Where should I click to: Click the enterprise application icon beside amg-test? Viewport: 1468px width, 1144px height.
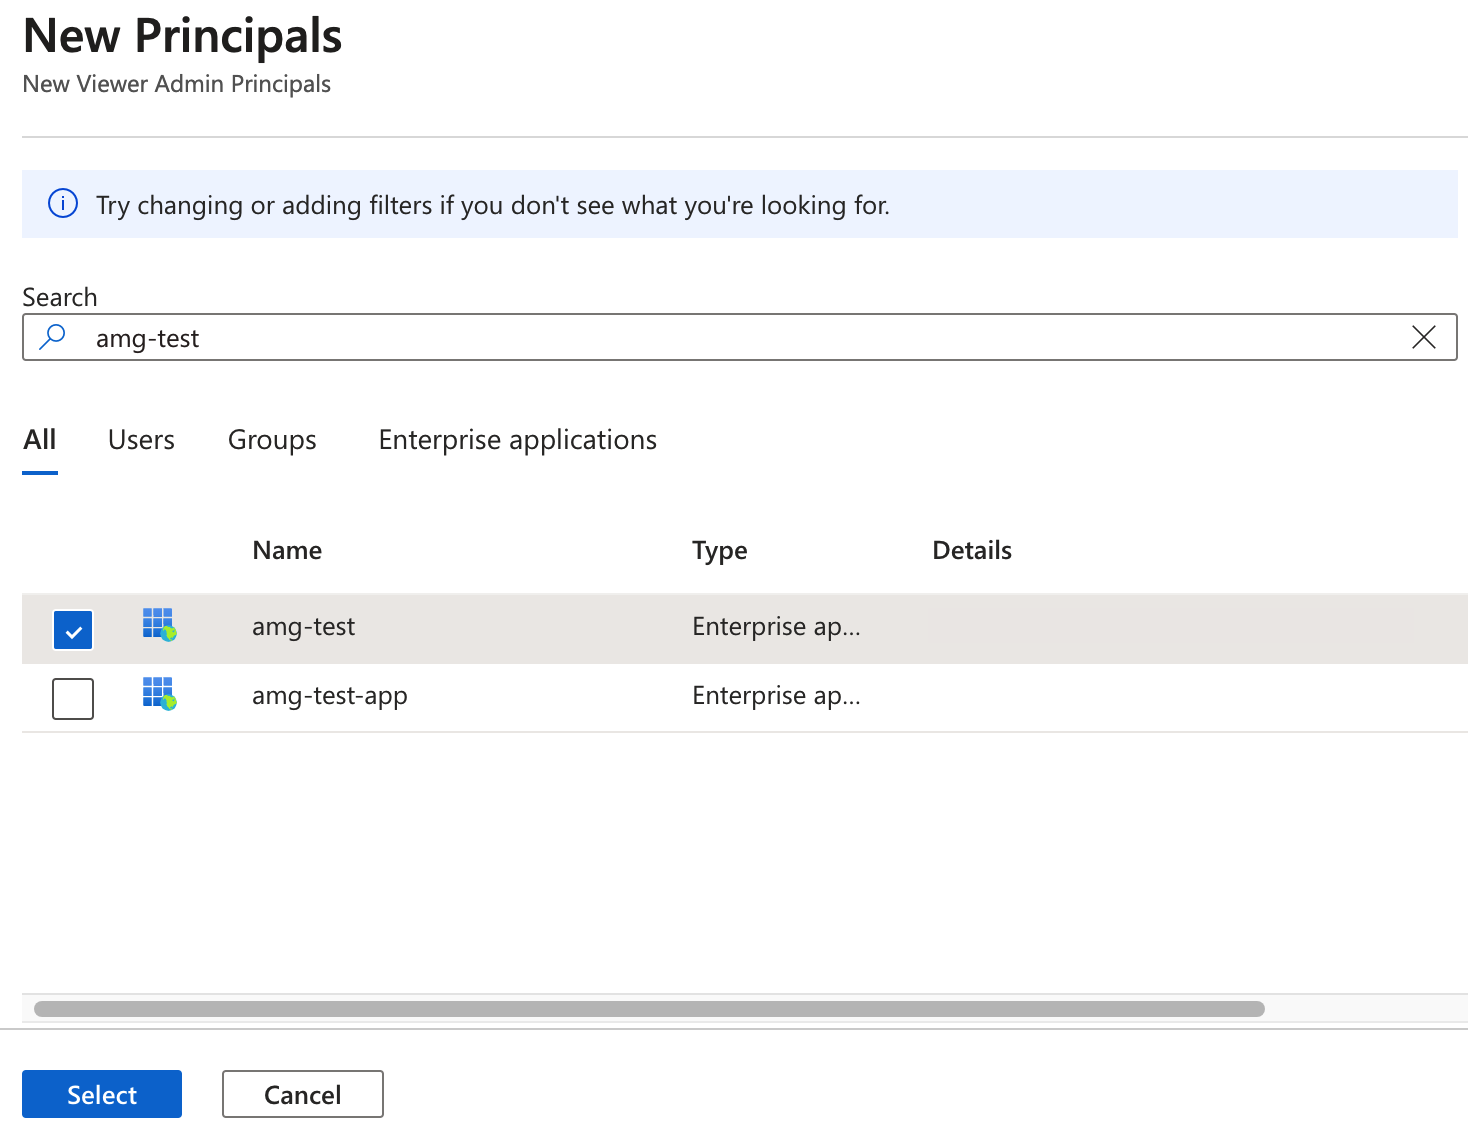158,626
